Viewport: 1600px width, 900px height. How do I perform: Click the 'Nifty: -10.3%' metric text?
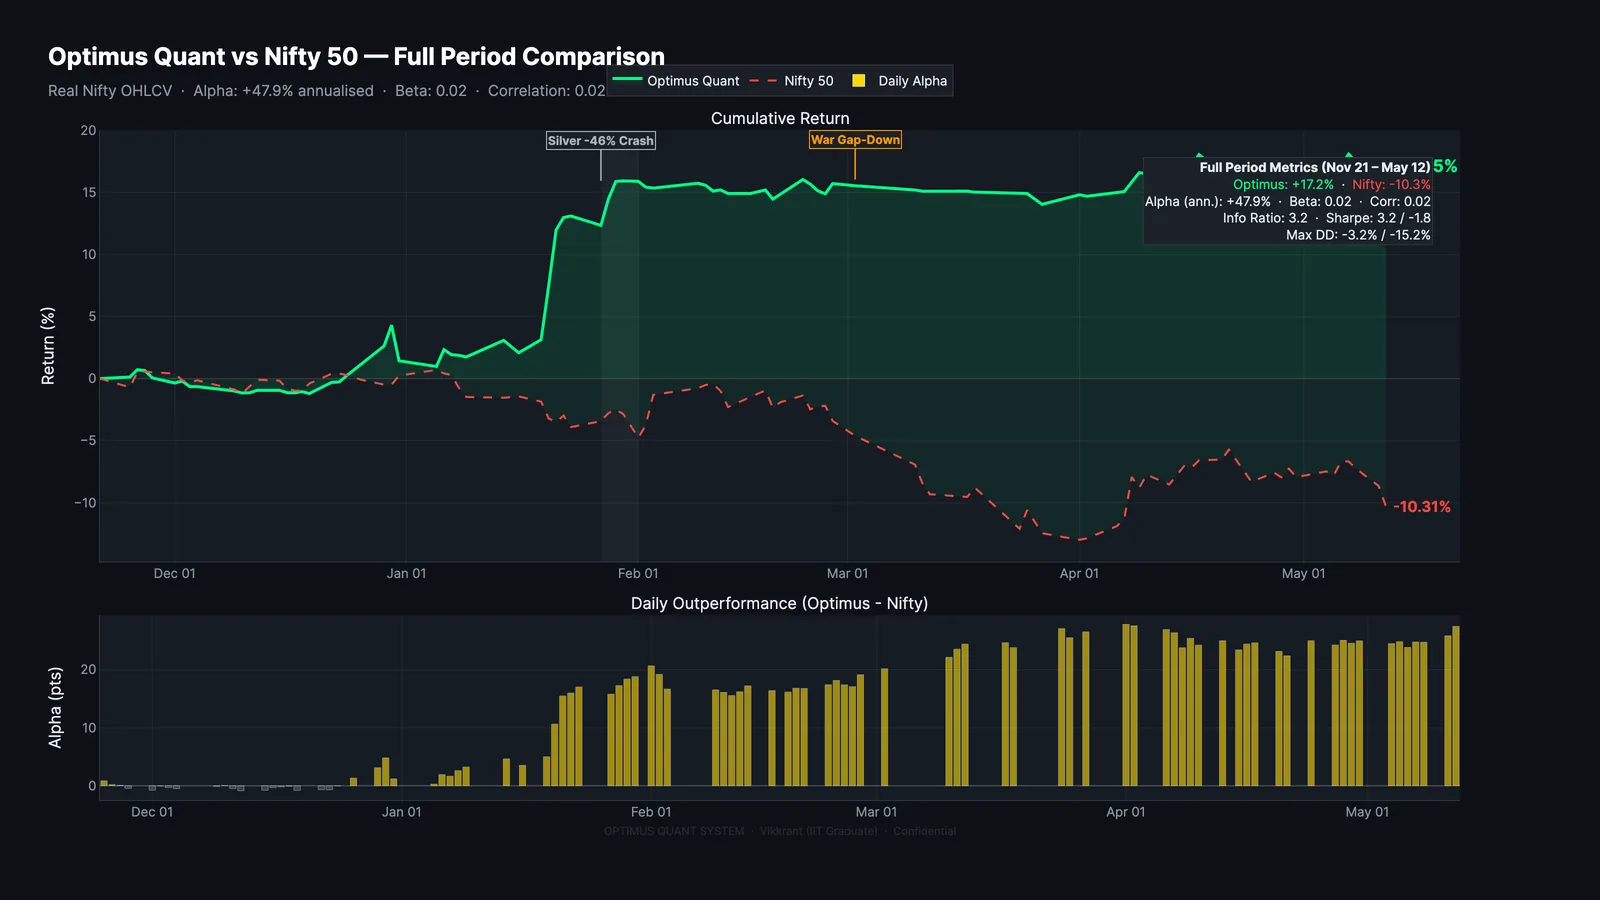[1391, 184]
